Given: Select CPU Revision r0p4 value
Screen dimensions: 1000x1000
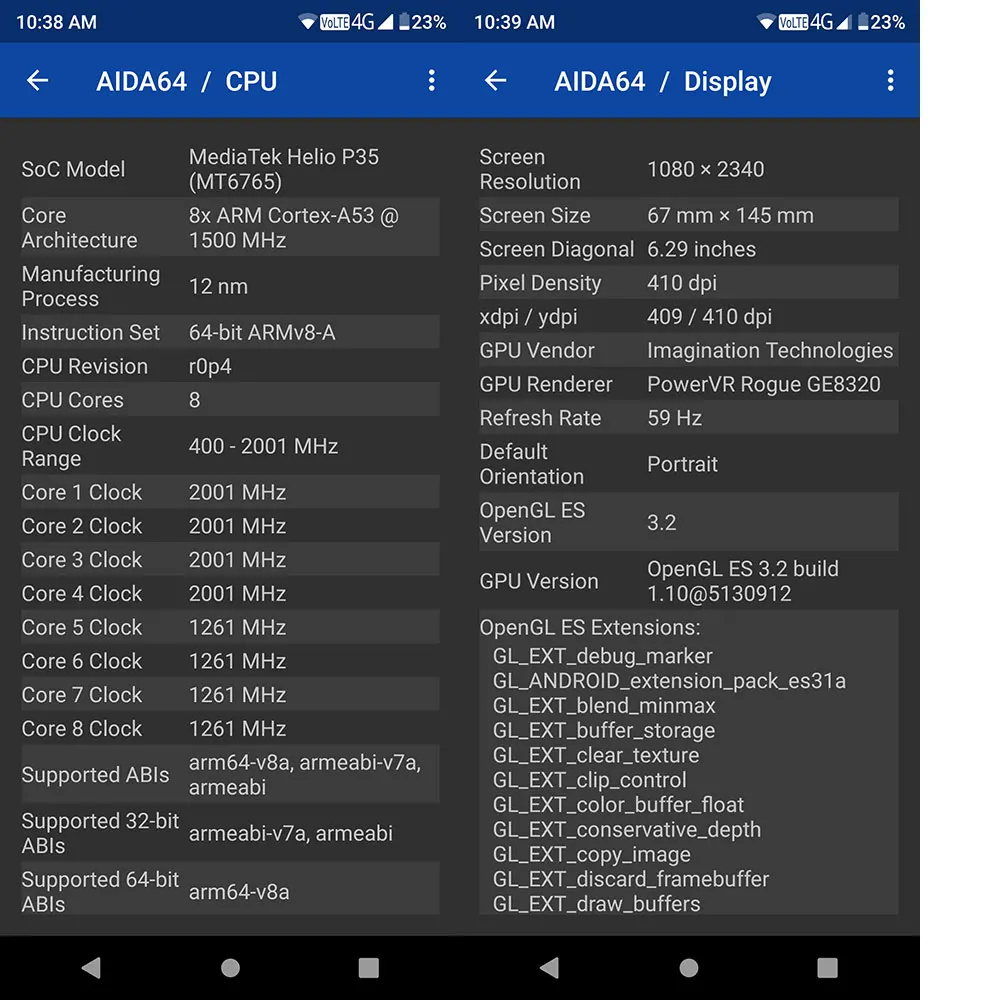Looking at the screenshot, I should click(210, 366).
